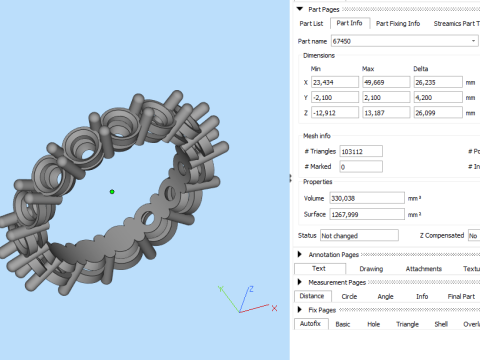
Task: Click the XYZ axis orientation indicator
Action: point(247,299)
